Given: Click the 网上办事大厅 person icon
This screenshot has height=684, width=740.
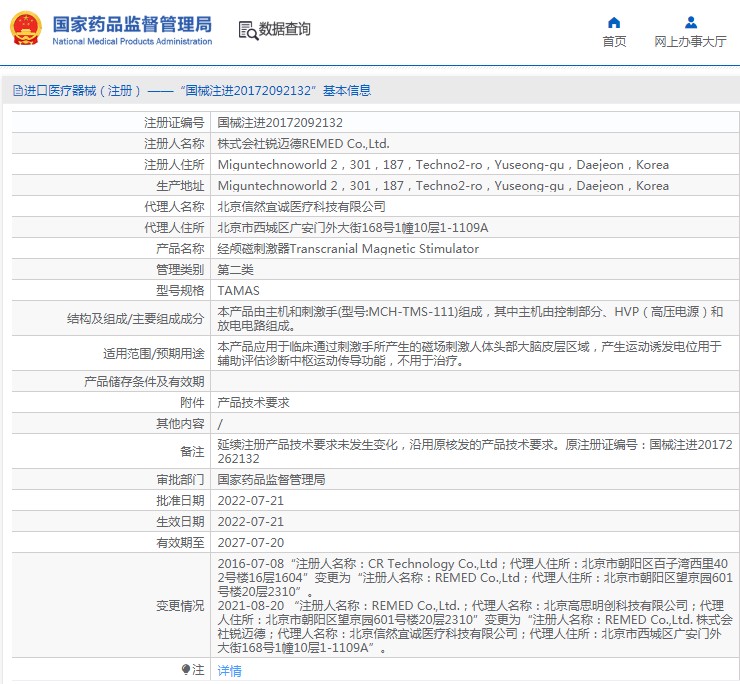Looking at the screenshot, I should [690, 22].
